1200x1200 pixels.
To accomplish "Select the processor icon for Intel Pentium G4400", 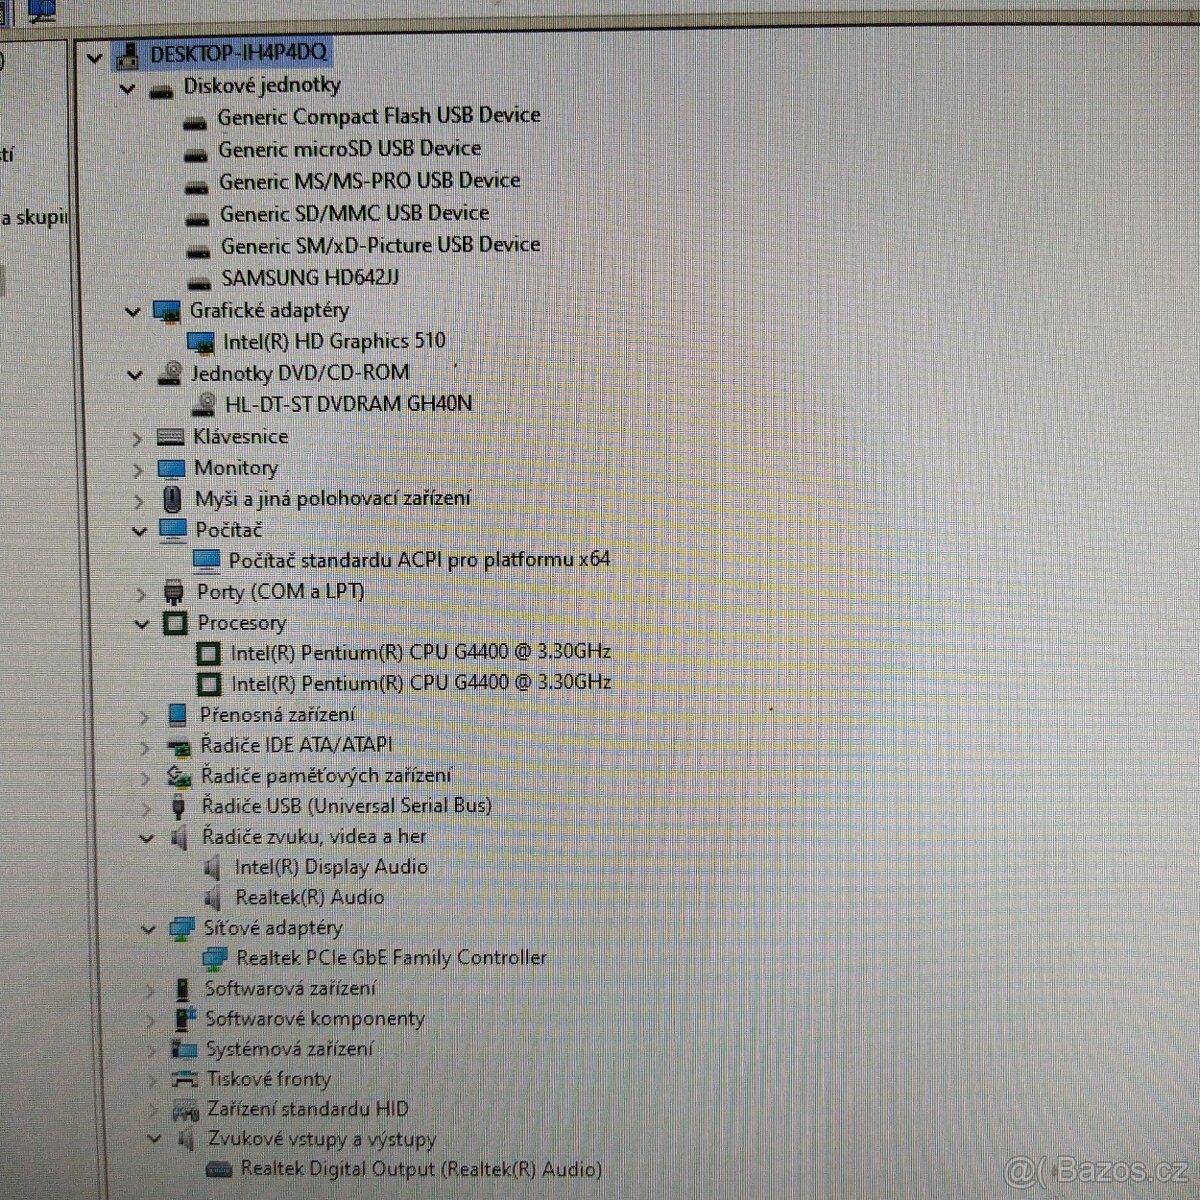I will tap(208, 652).
